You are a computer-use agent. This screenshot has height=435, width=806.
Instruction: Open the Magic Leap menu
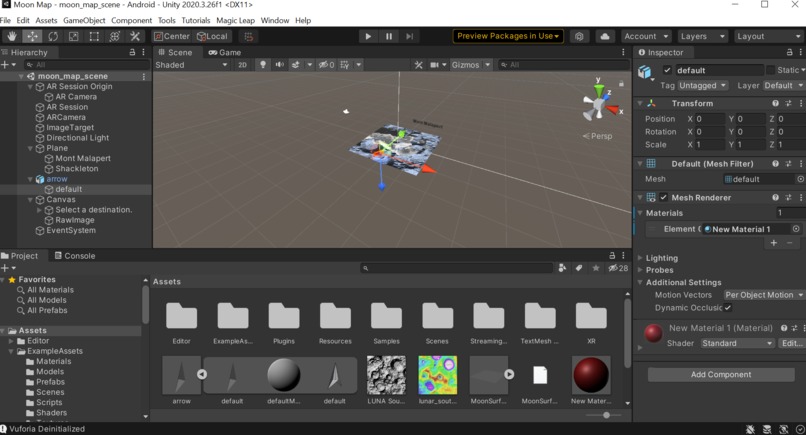point(235,21)
